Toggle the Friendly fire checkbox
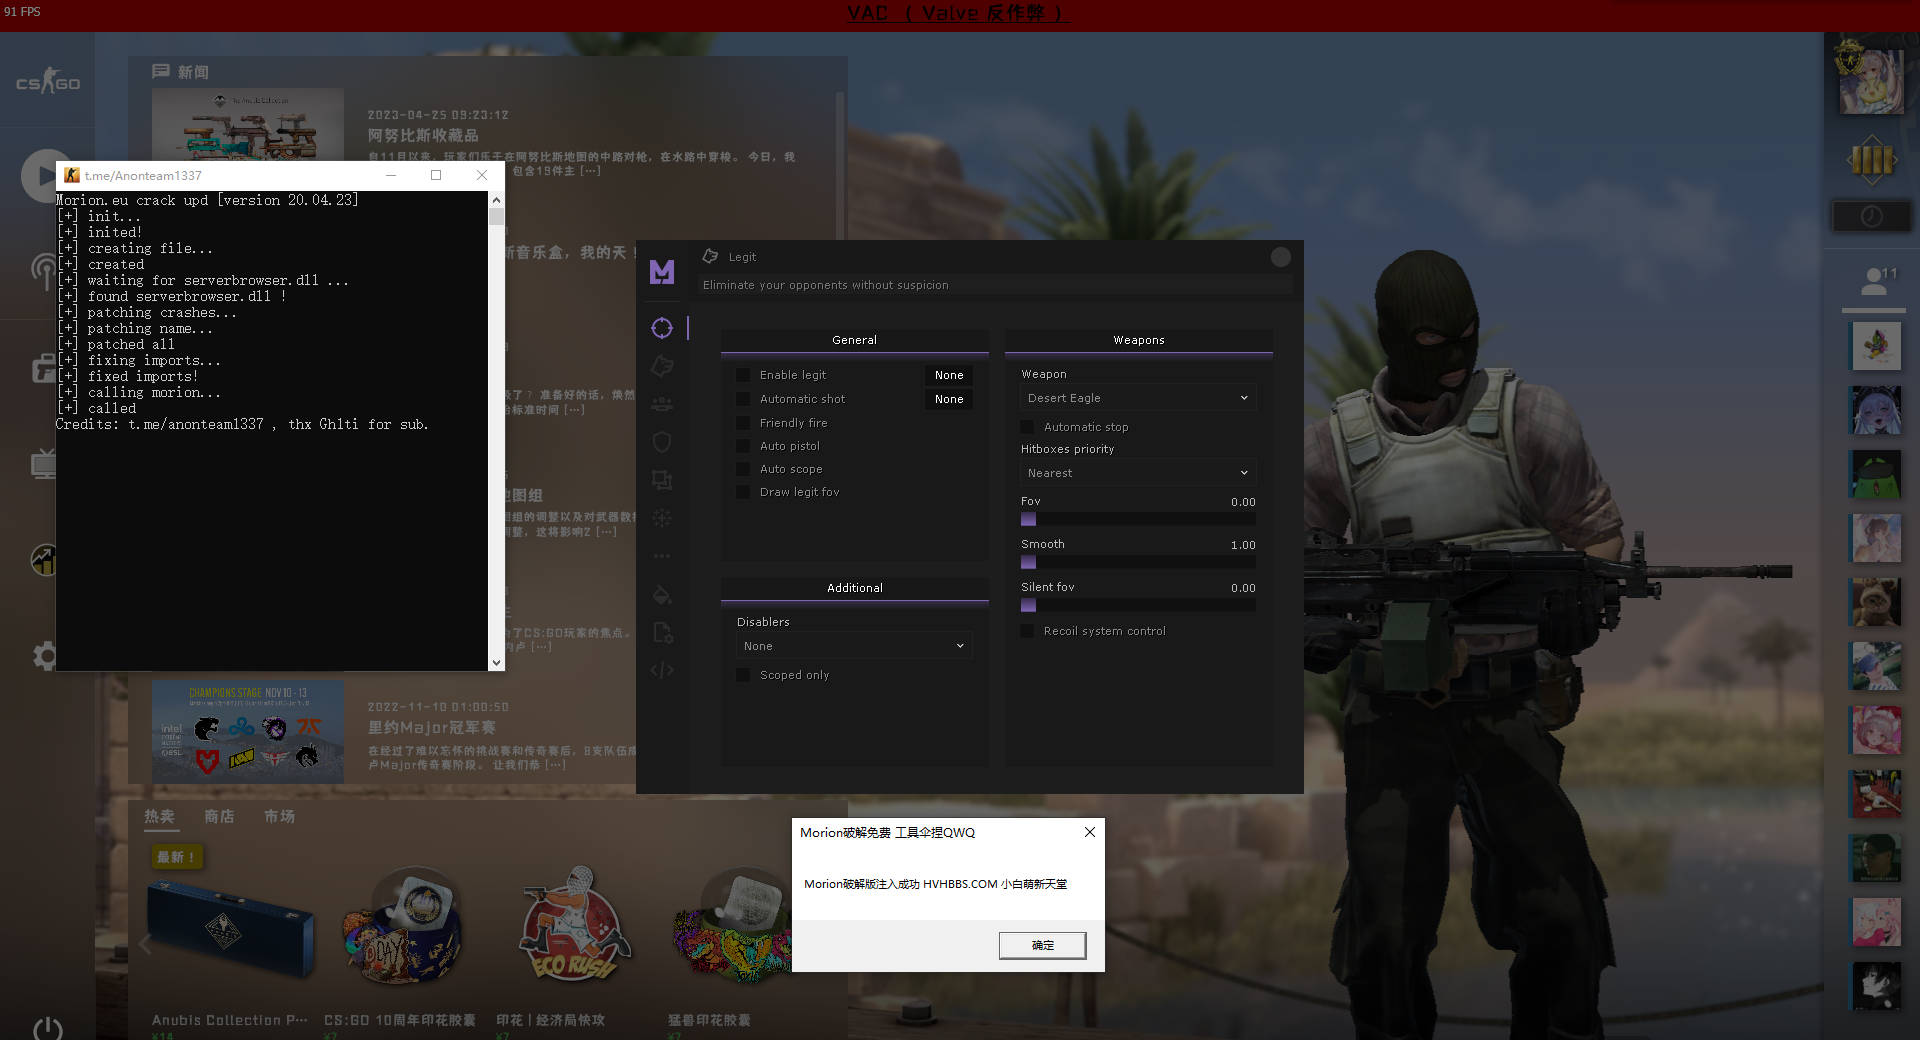 coord(743,423)
